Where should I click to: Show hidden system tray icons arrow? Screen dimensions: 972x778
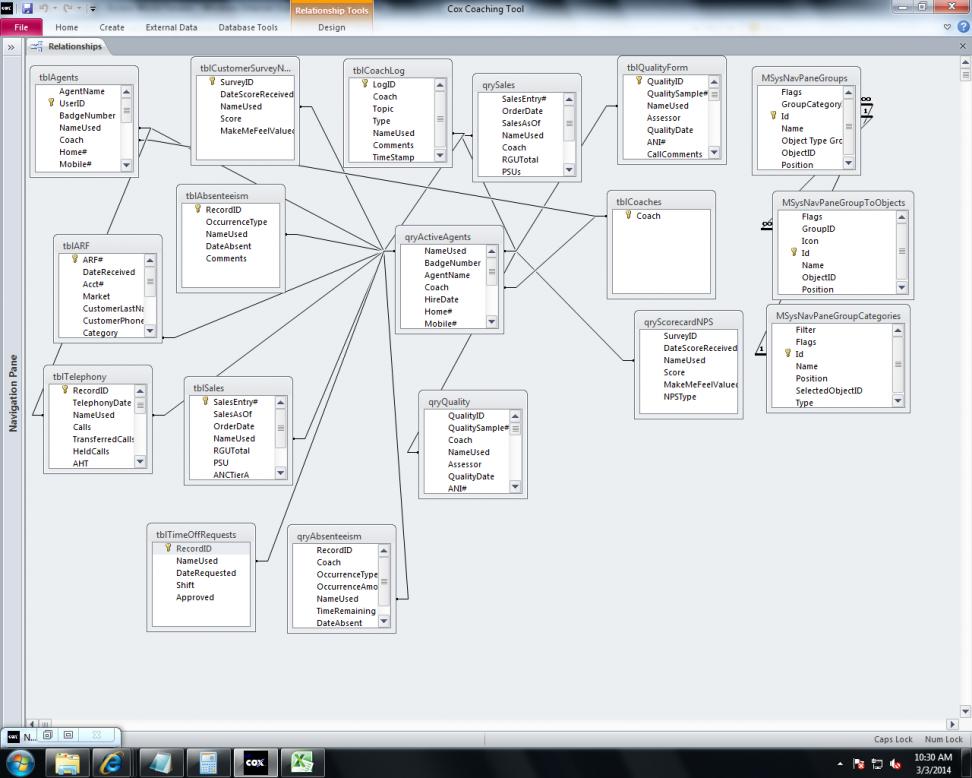point(840,764)
